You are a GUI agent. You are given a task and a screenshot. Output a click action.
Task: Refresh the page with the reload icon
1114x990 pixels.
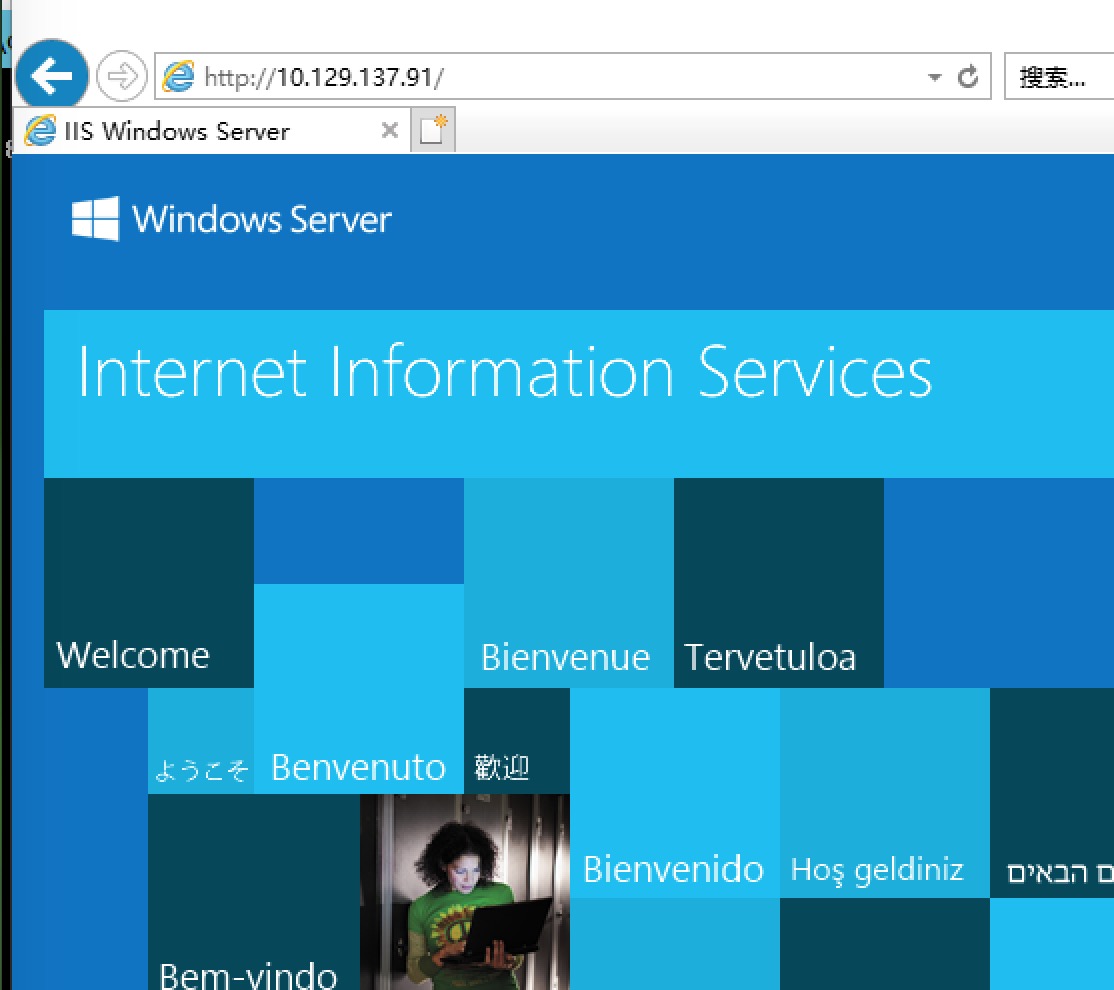968,76
